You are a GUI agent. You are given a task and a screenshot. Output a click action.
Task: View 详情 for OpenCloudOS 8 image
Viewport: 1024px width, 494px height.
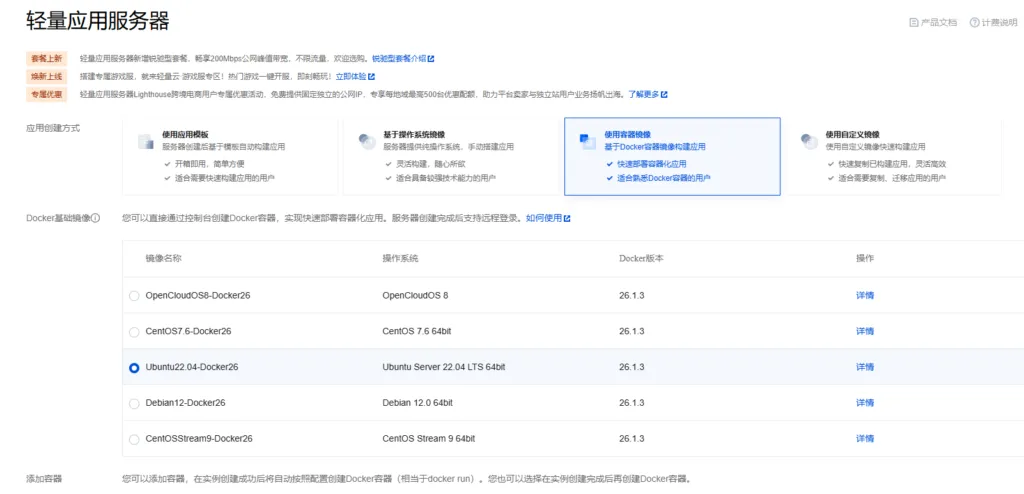click(864, 295)
